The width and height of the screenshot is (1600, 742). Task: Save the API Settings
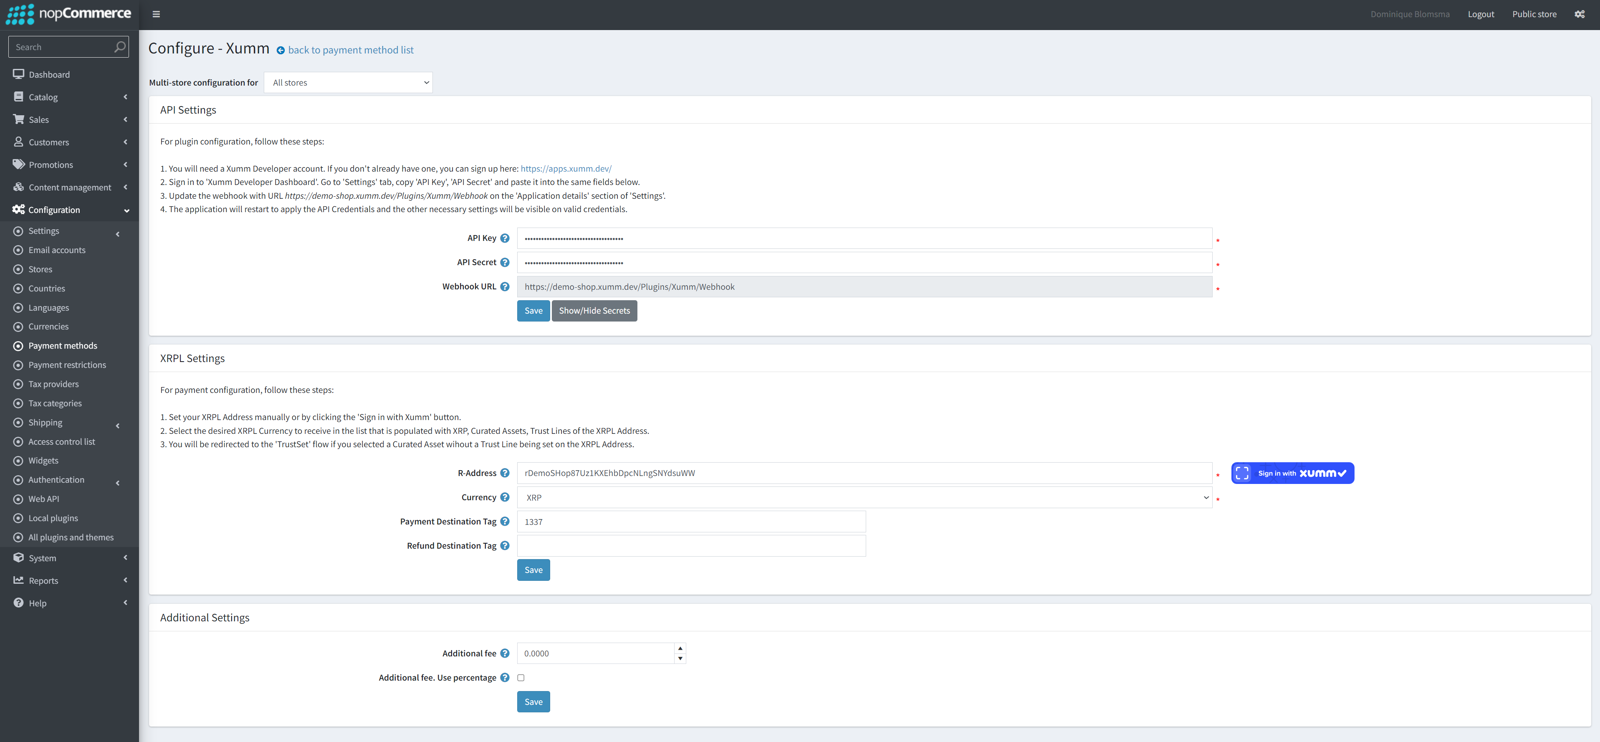[x=533, y=311]
